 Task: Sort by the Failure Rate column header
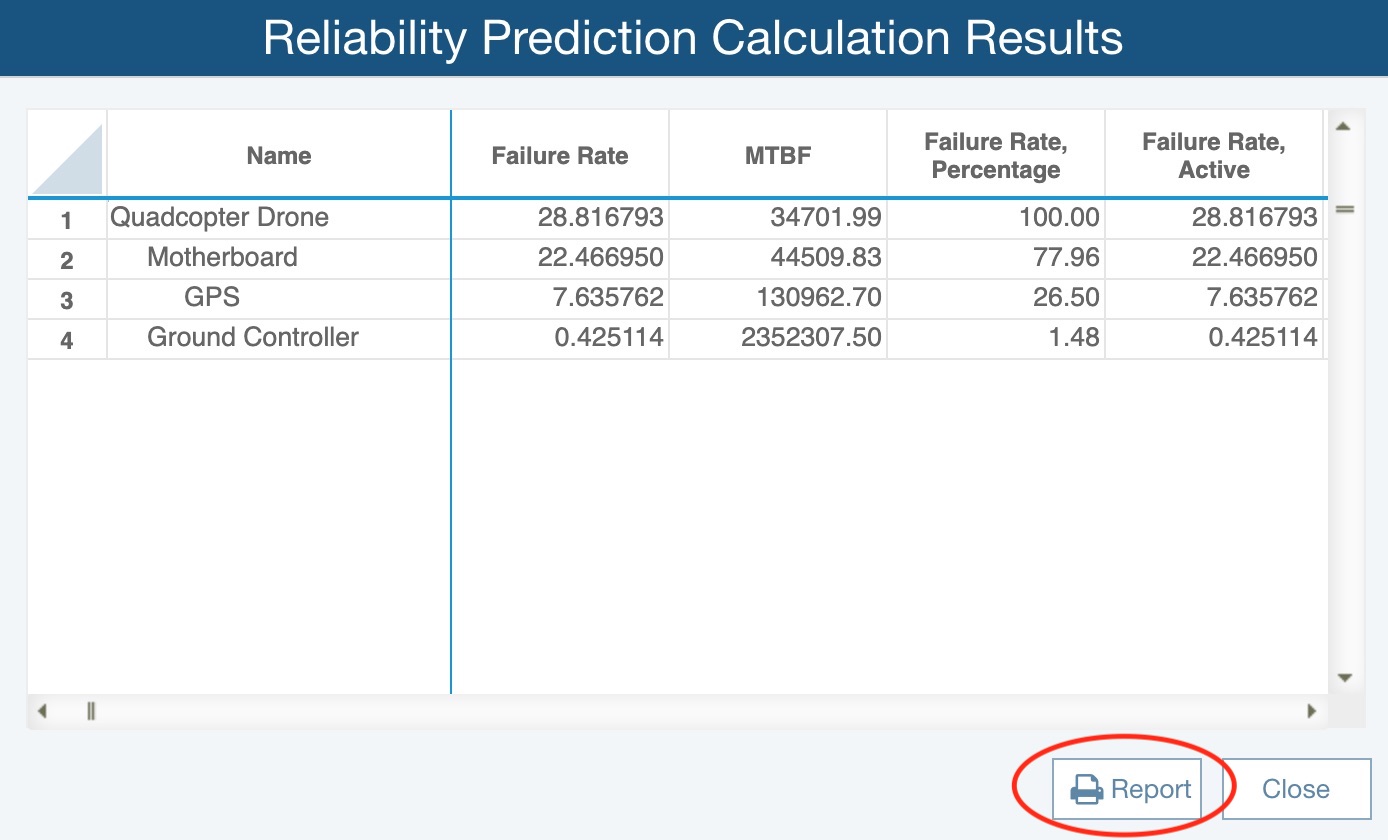coord(560,155)
